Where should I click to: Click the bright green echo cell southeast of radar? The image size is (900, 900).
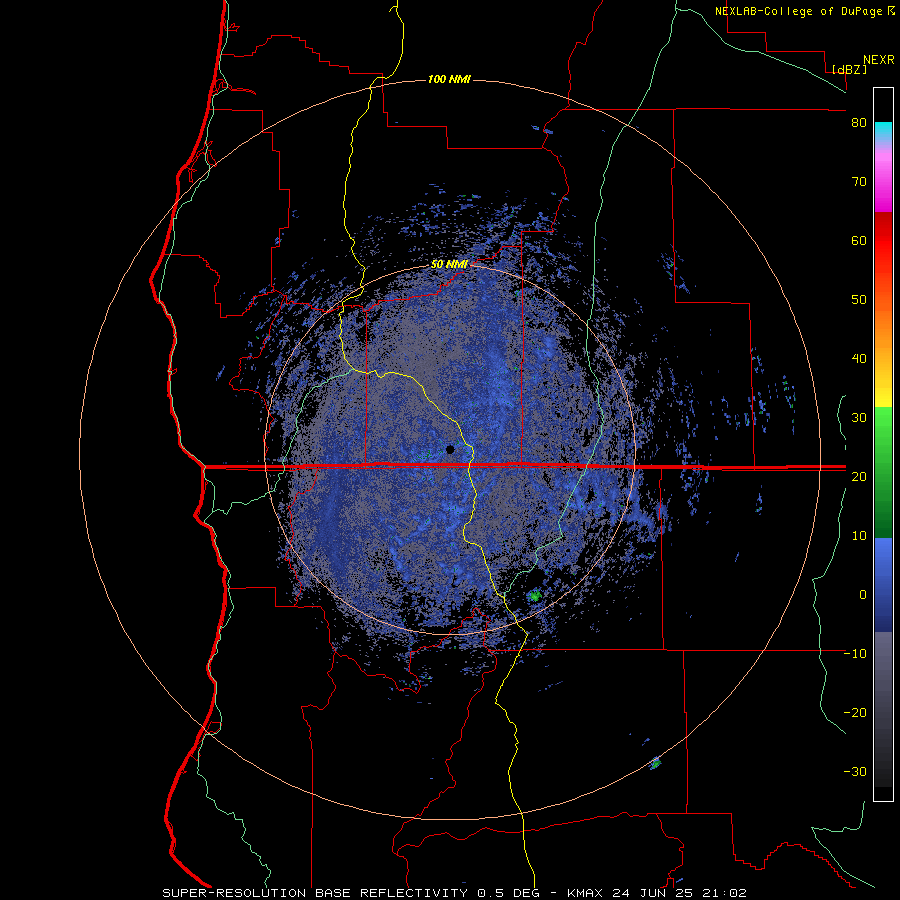point(535,596)
